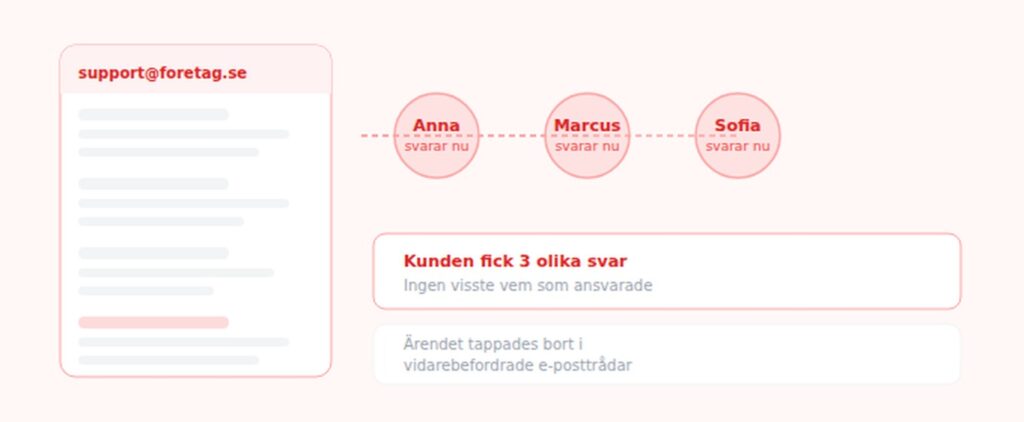Open the second placeholder email in inbox
The width and height of the screenshot is (1024, 422).
tap(183, 203)
